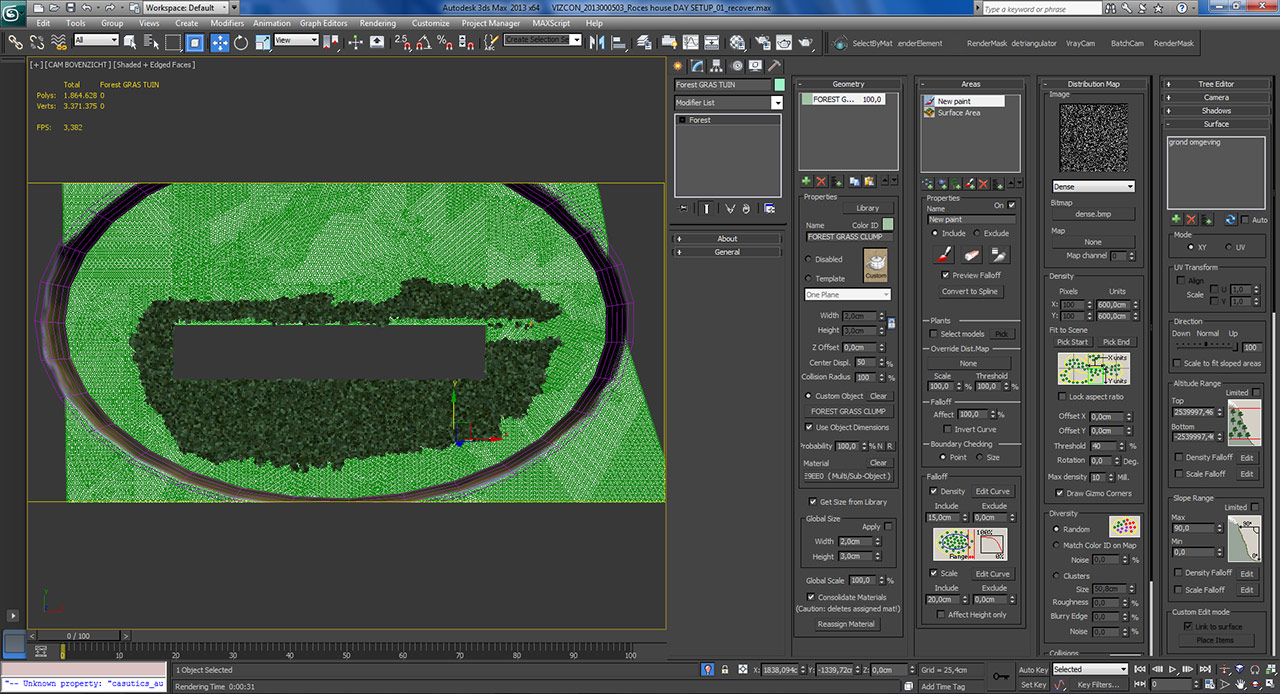Click Play Animation button
The width and height of the screenshot is (1280, 694).
1171,669
